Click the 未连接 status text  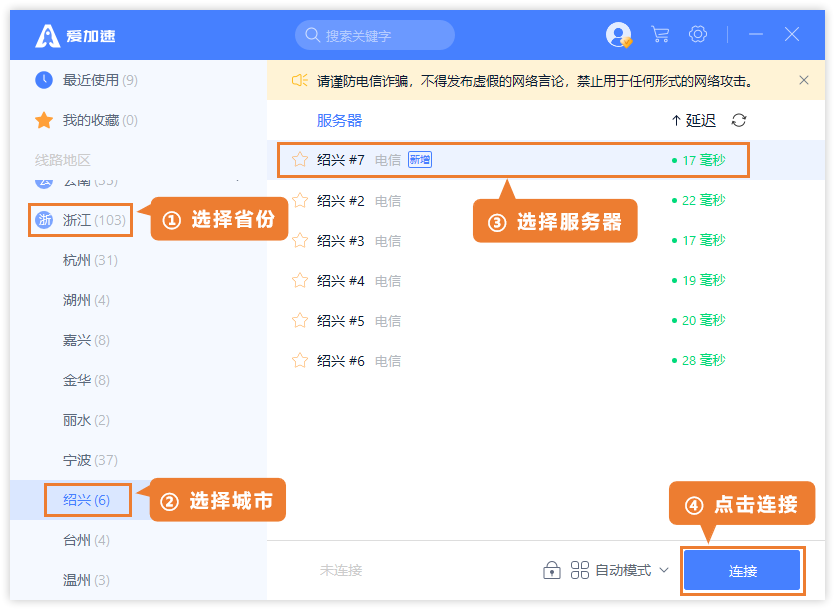click(341, 570)
